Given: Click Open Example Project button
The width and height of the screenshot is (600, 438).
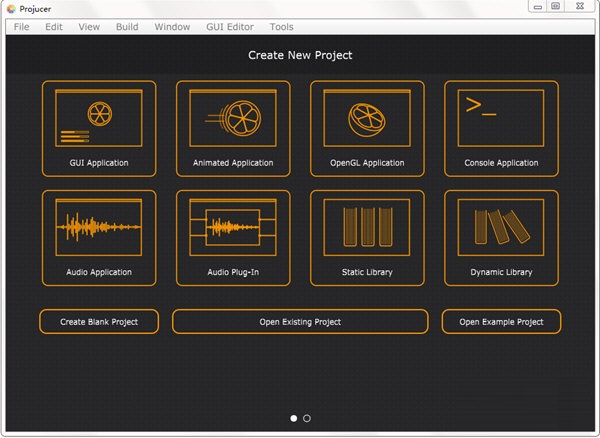Looking at the screenshot, I should point(501,322).
